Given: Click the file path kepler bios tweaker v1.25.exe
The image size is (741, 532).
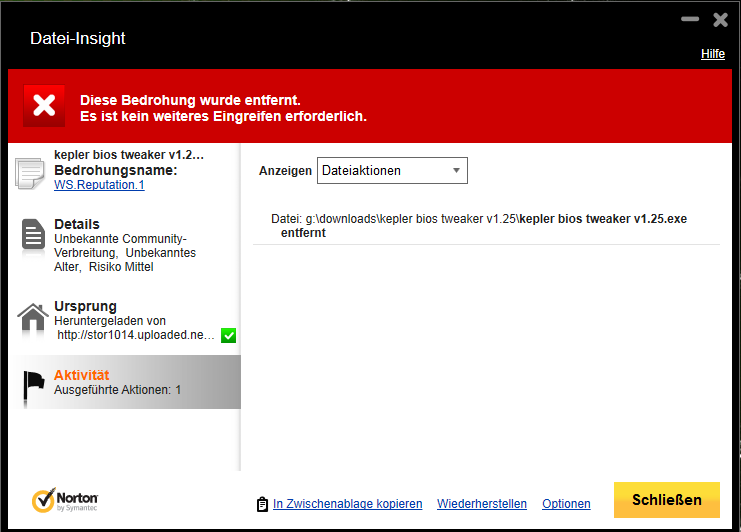Looking at the screenshot, I should 479,219.
